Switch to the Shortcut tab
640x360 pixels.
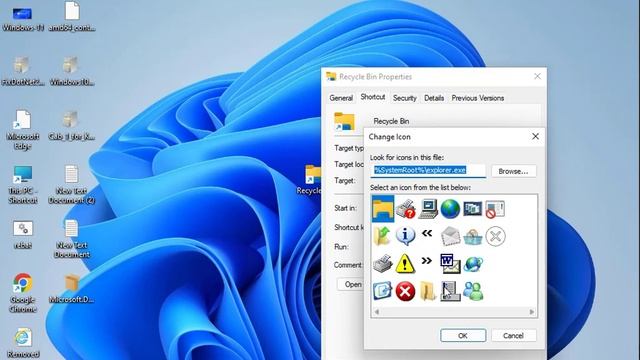coord(373,97)
